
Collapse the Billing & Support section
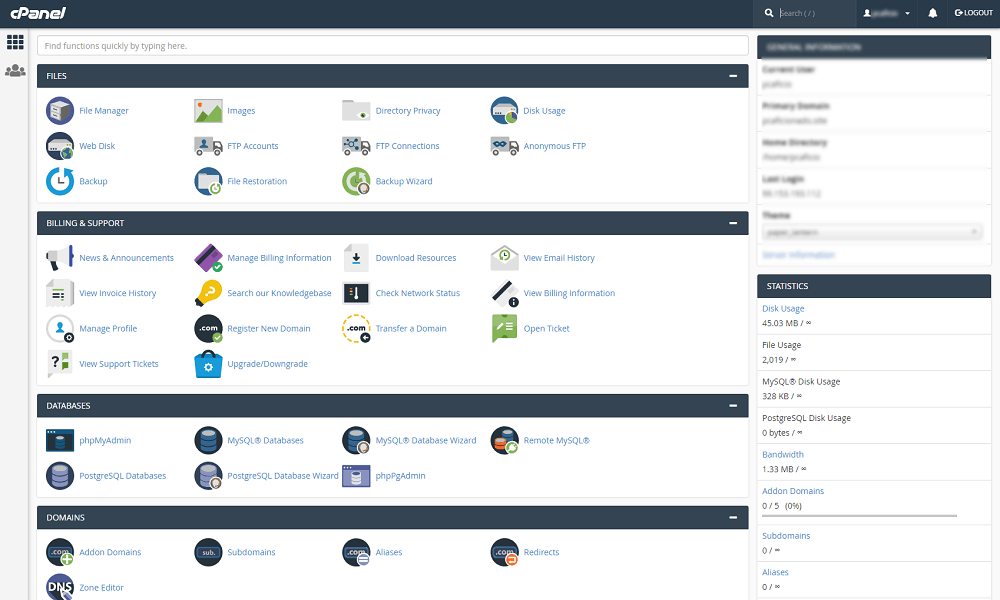(733, 223)
